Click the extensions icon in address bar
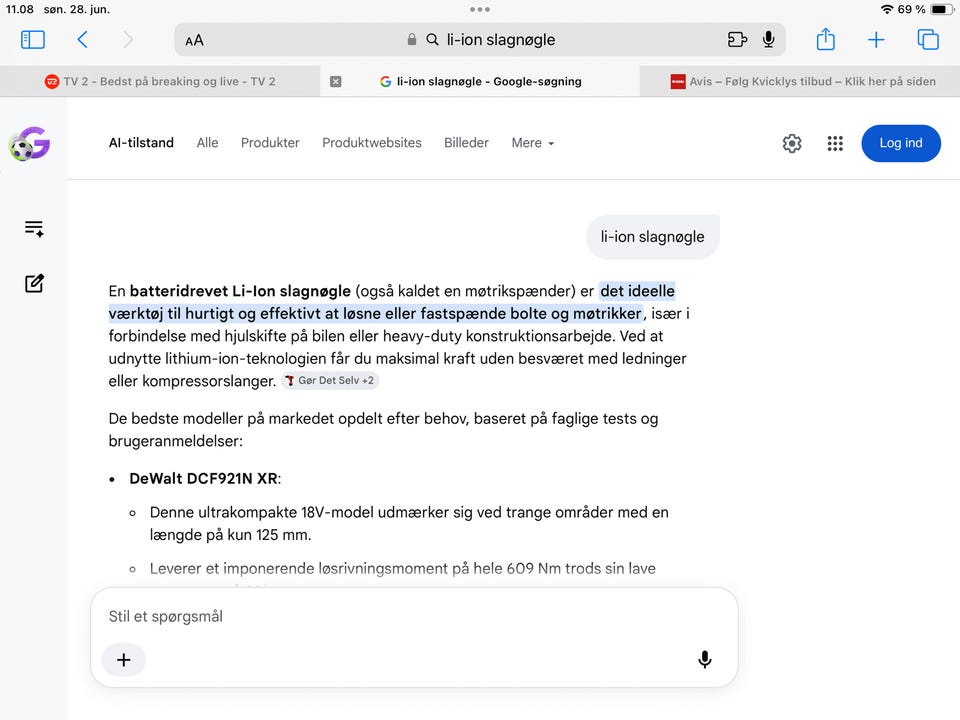960x720 pixels. pos(737,40)
